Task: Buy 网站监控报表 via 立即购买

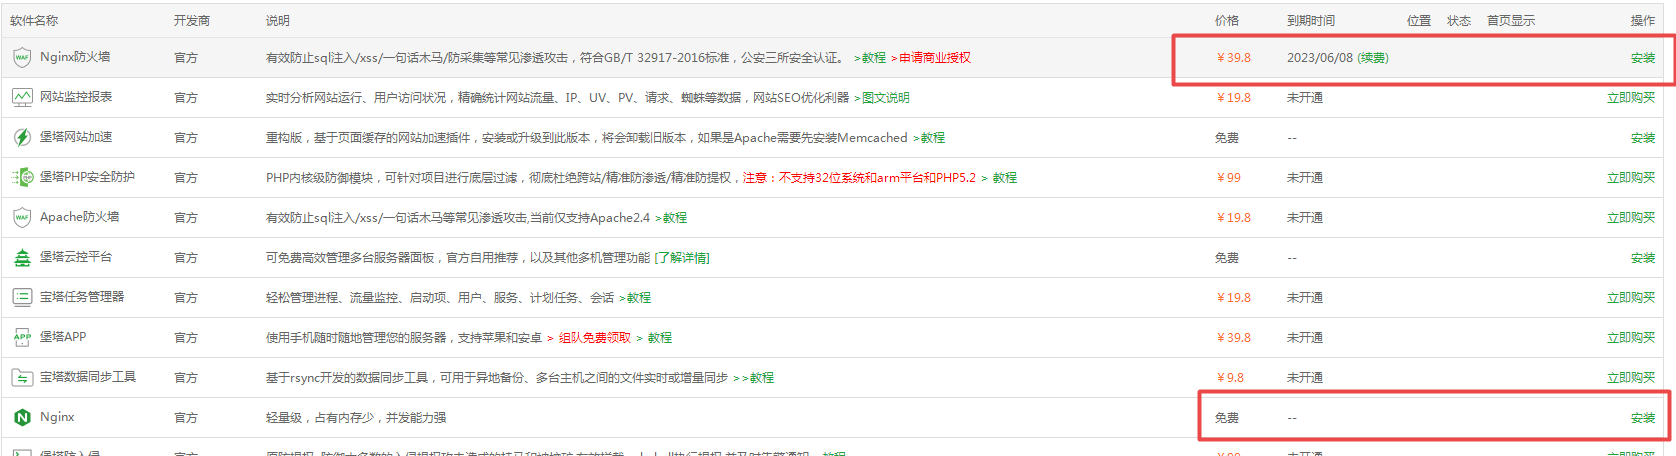Action: point(1631,98)
